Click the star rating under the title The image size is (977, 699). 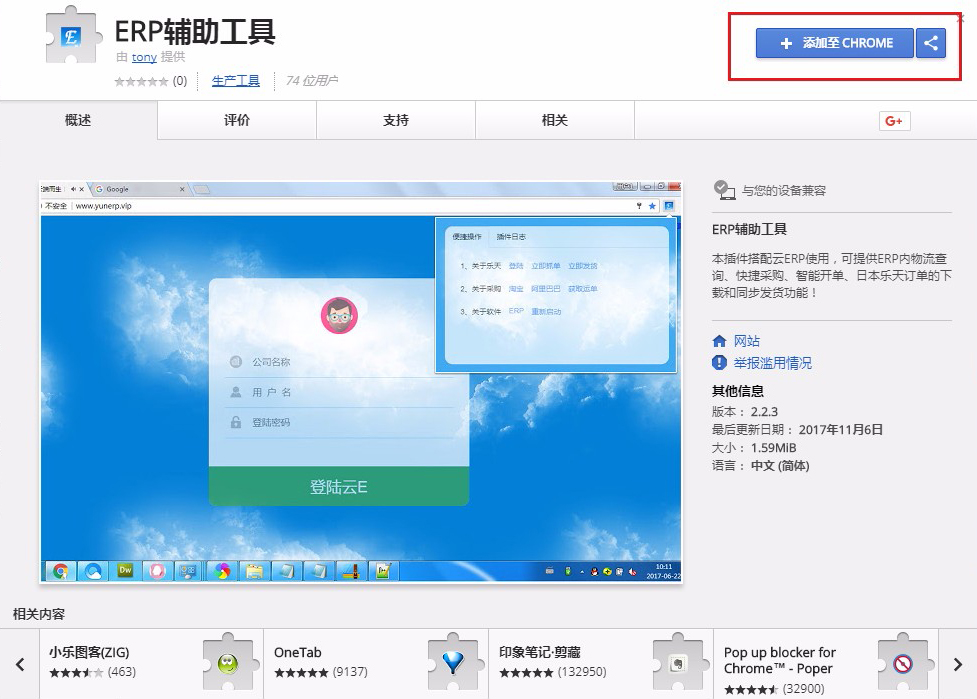coord(141,81)
